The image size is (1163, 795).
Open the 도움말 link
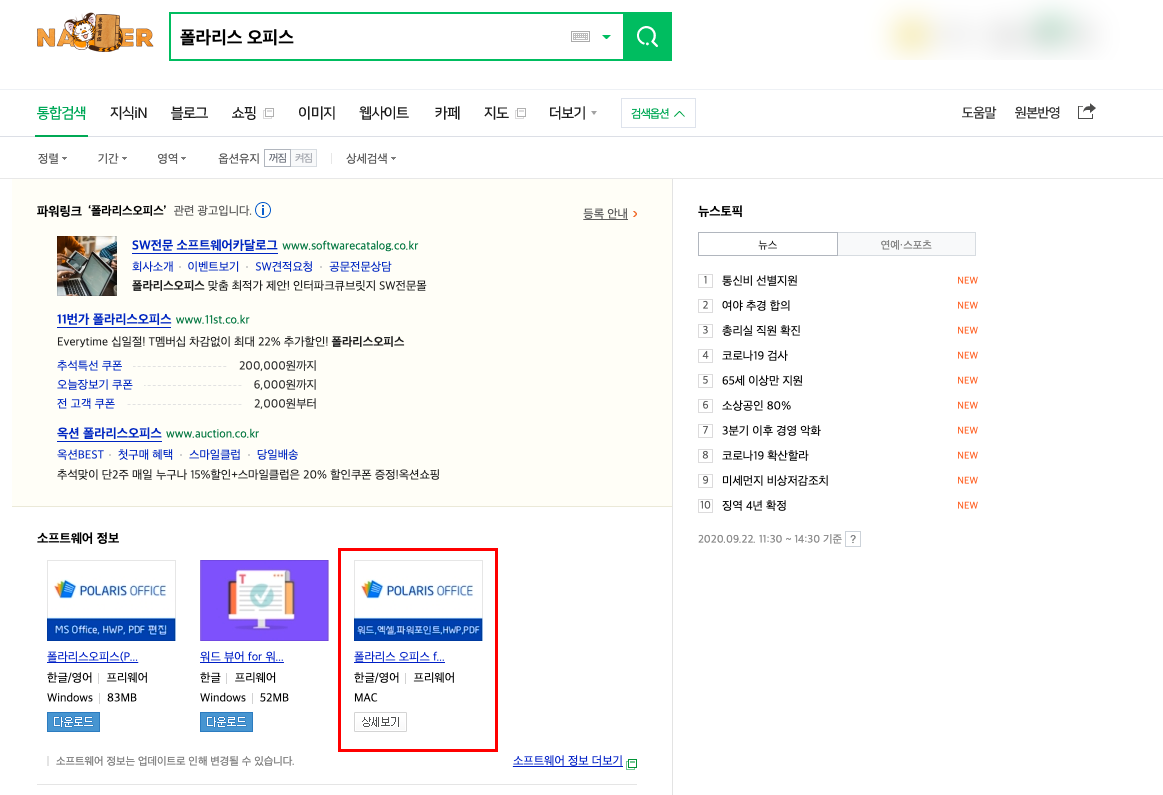coord(979,113)
